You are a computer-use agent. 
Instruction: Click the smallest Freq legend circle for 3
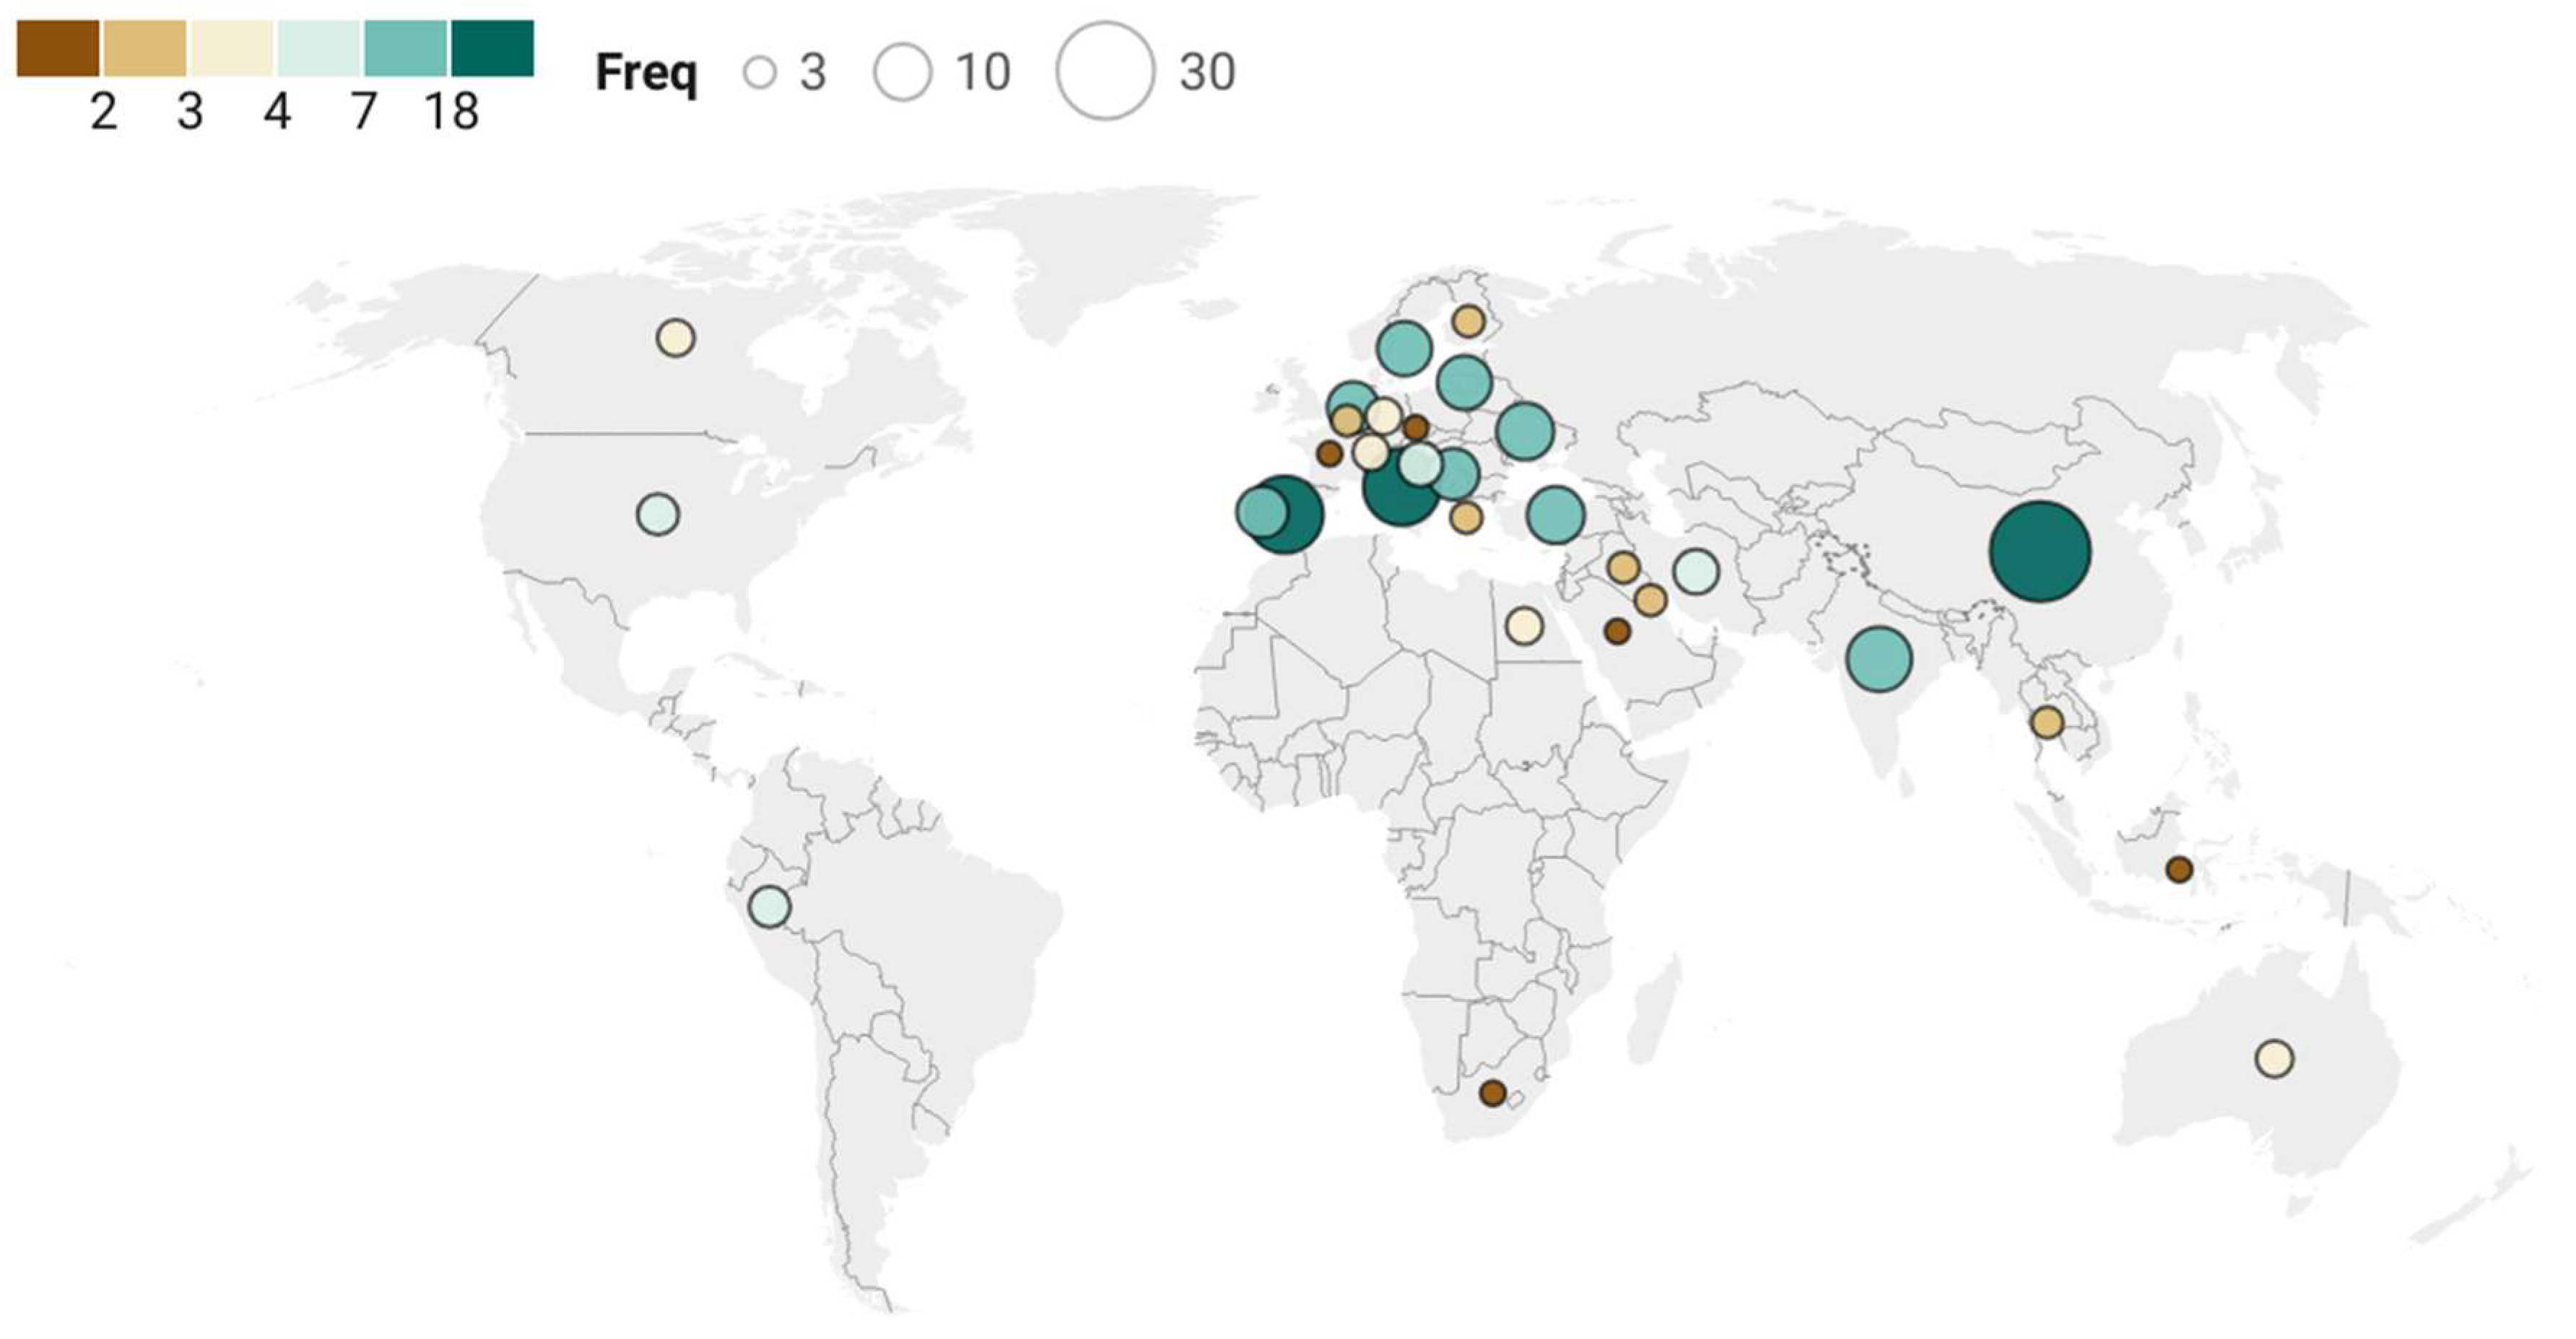(x=760, y=72)
